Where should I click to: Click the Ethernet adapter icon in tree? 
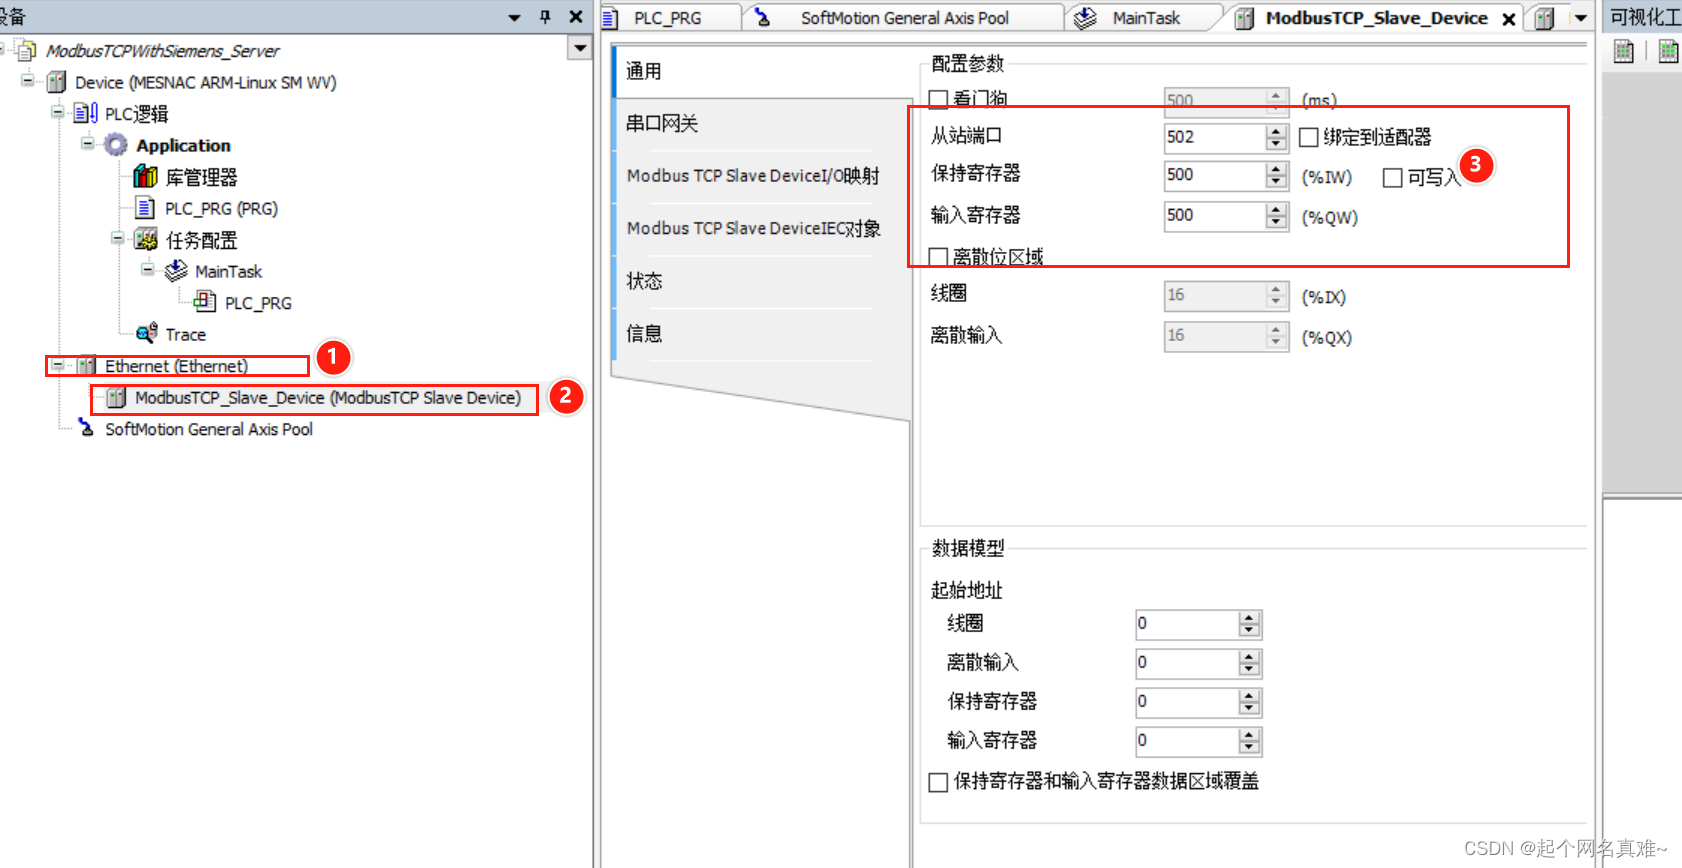(87, 366)
